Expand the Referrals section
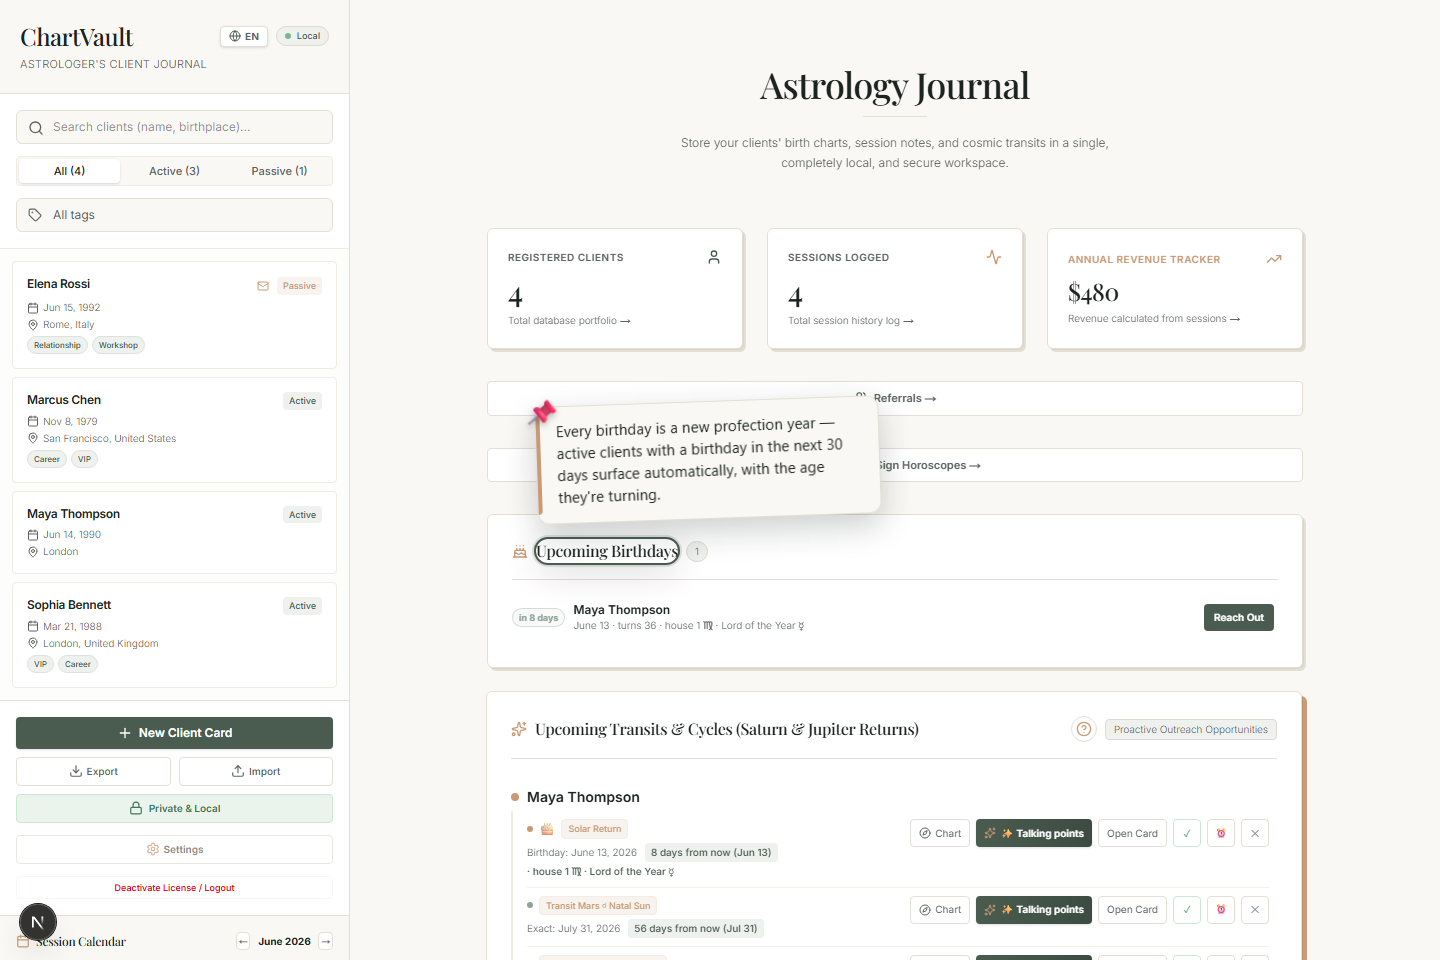The width and height of the screenshot is (1440, 960). click(894, 398)
